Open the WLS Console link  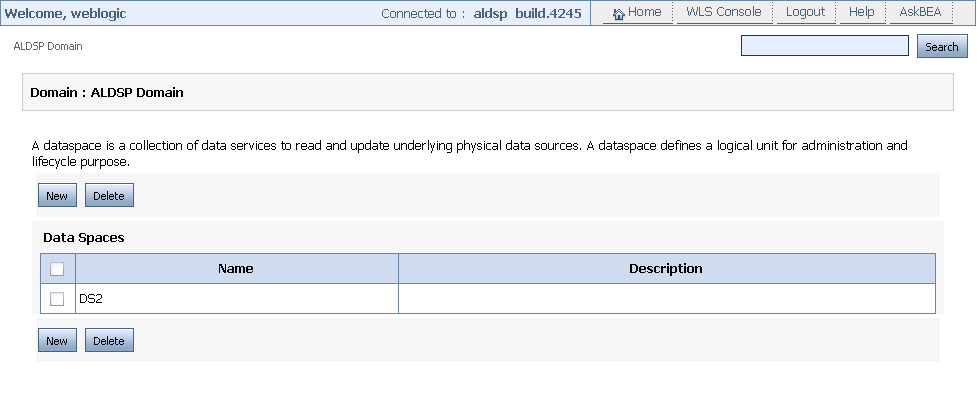click(x=723, y=12)
